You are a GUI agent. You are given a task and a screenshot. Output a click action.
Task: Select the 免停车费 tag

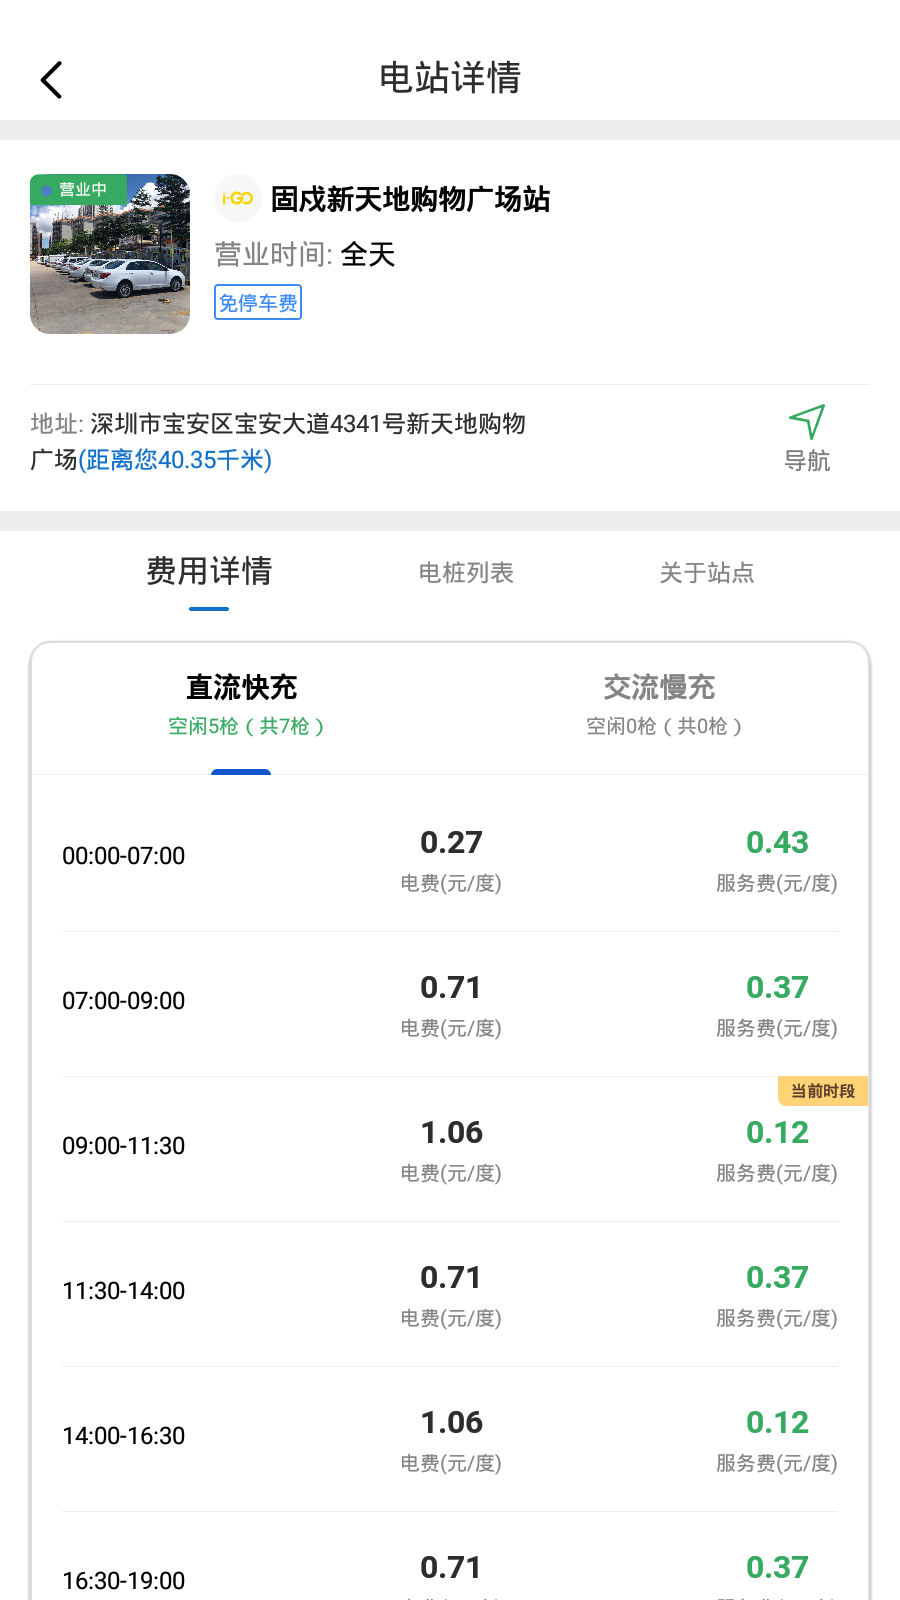[258, 303]
